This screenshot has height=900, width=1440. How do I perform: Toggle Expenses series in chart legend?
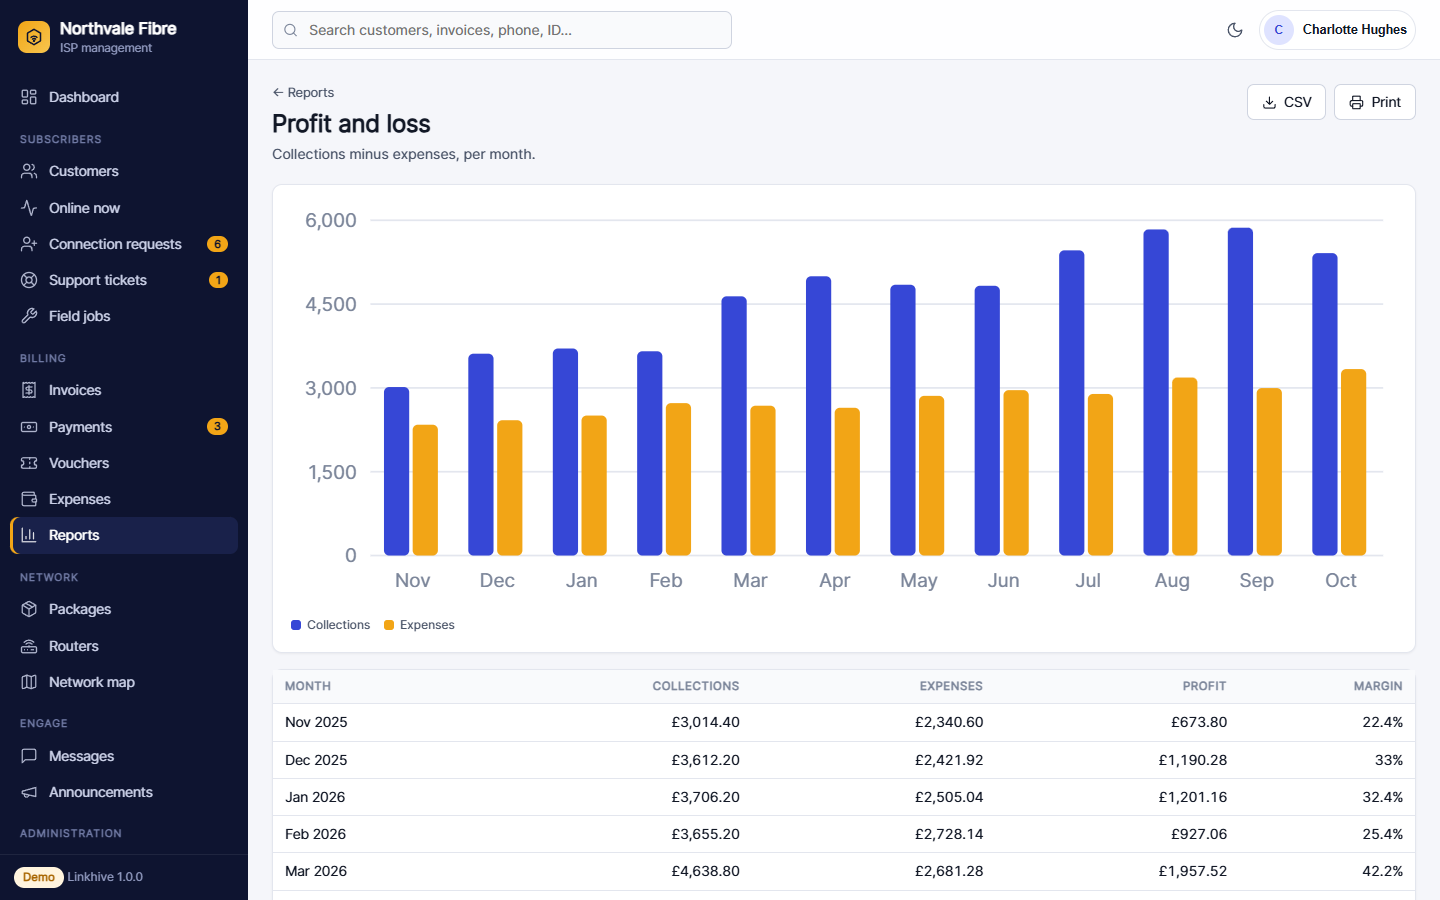(x=419, y=625)
